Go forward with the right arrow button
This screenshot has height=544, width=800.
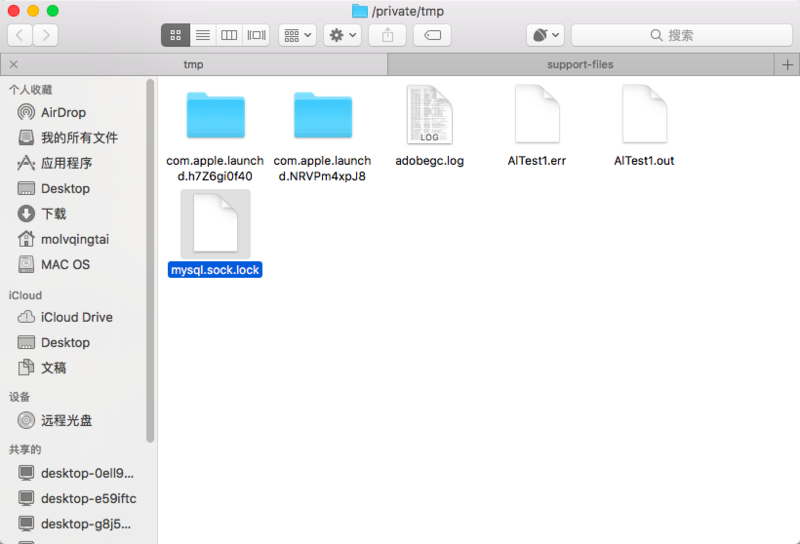(x=45, y=35)
